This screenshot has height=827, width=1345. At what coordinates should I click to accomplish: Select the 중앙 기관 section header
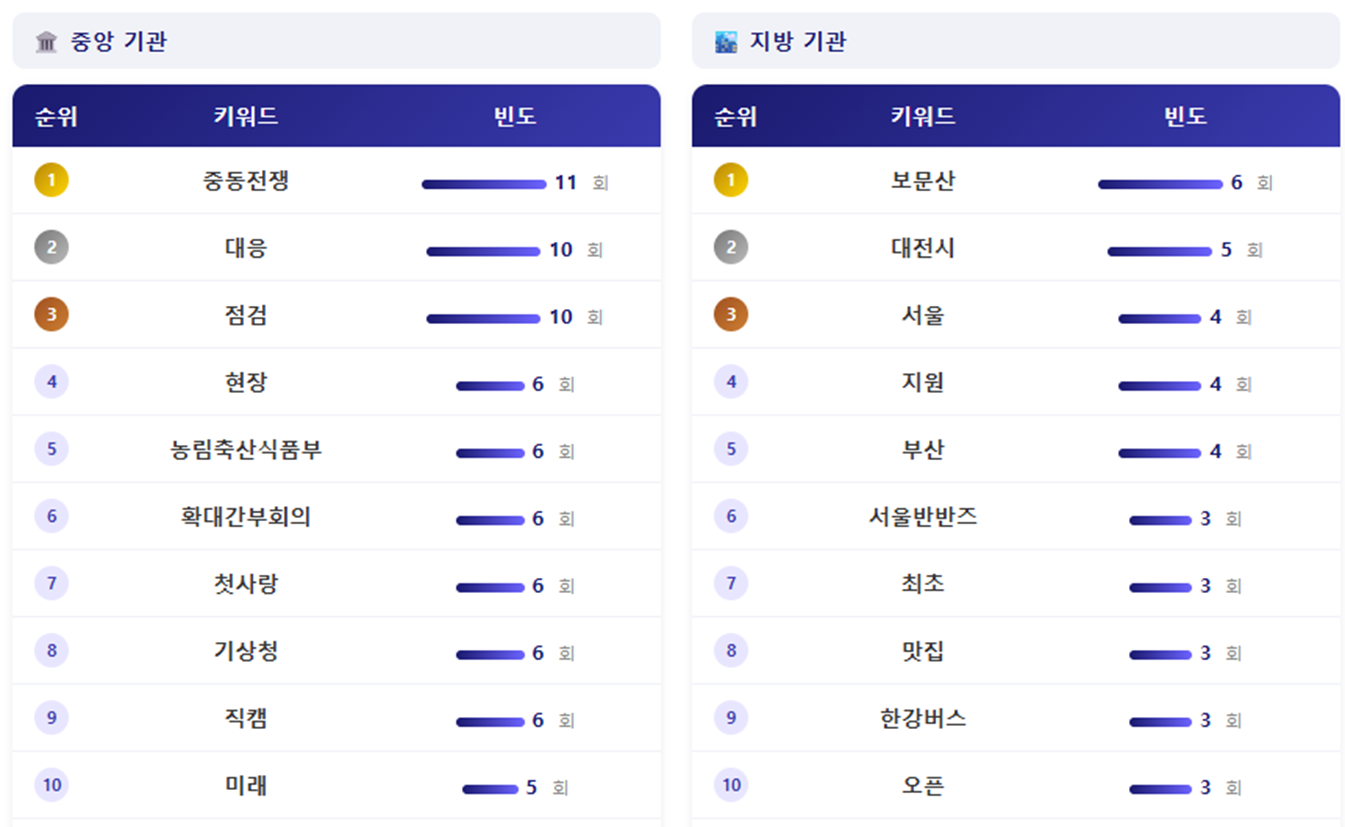[118, 42]
